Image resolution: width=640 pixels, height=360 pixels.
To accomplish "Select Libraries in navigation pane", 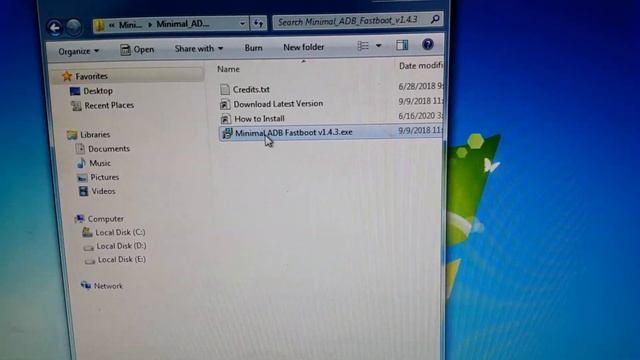I will 95,134.
